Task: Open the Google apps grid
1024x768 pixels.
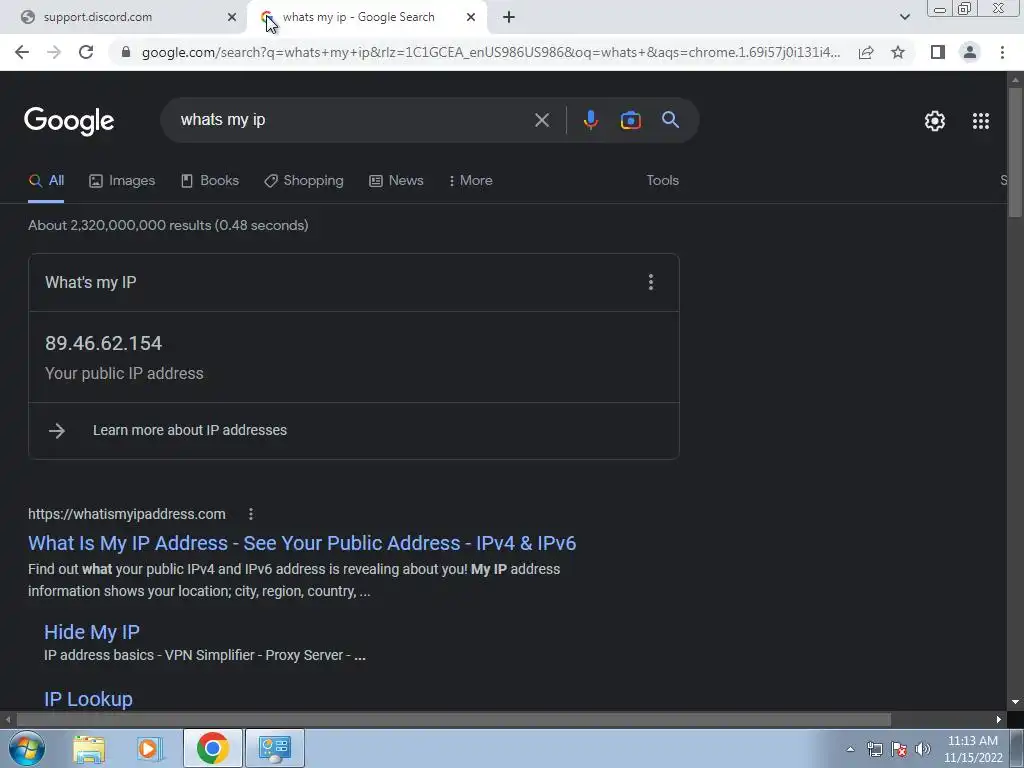Action: point(980,121)
